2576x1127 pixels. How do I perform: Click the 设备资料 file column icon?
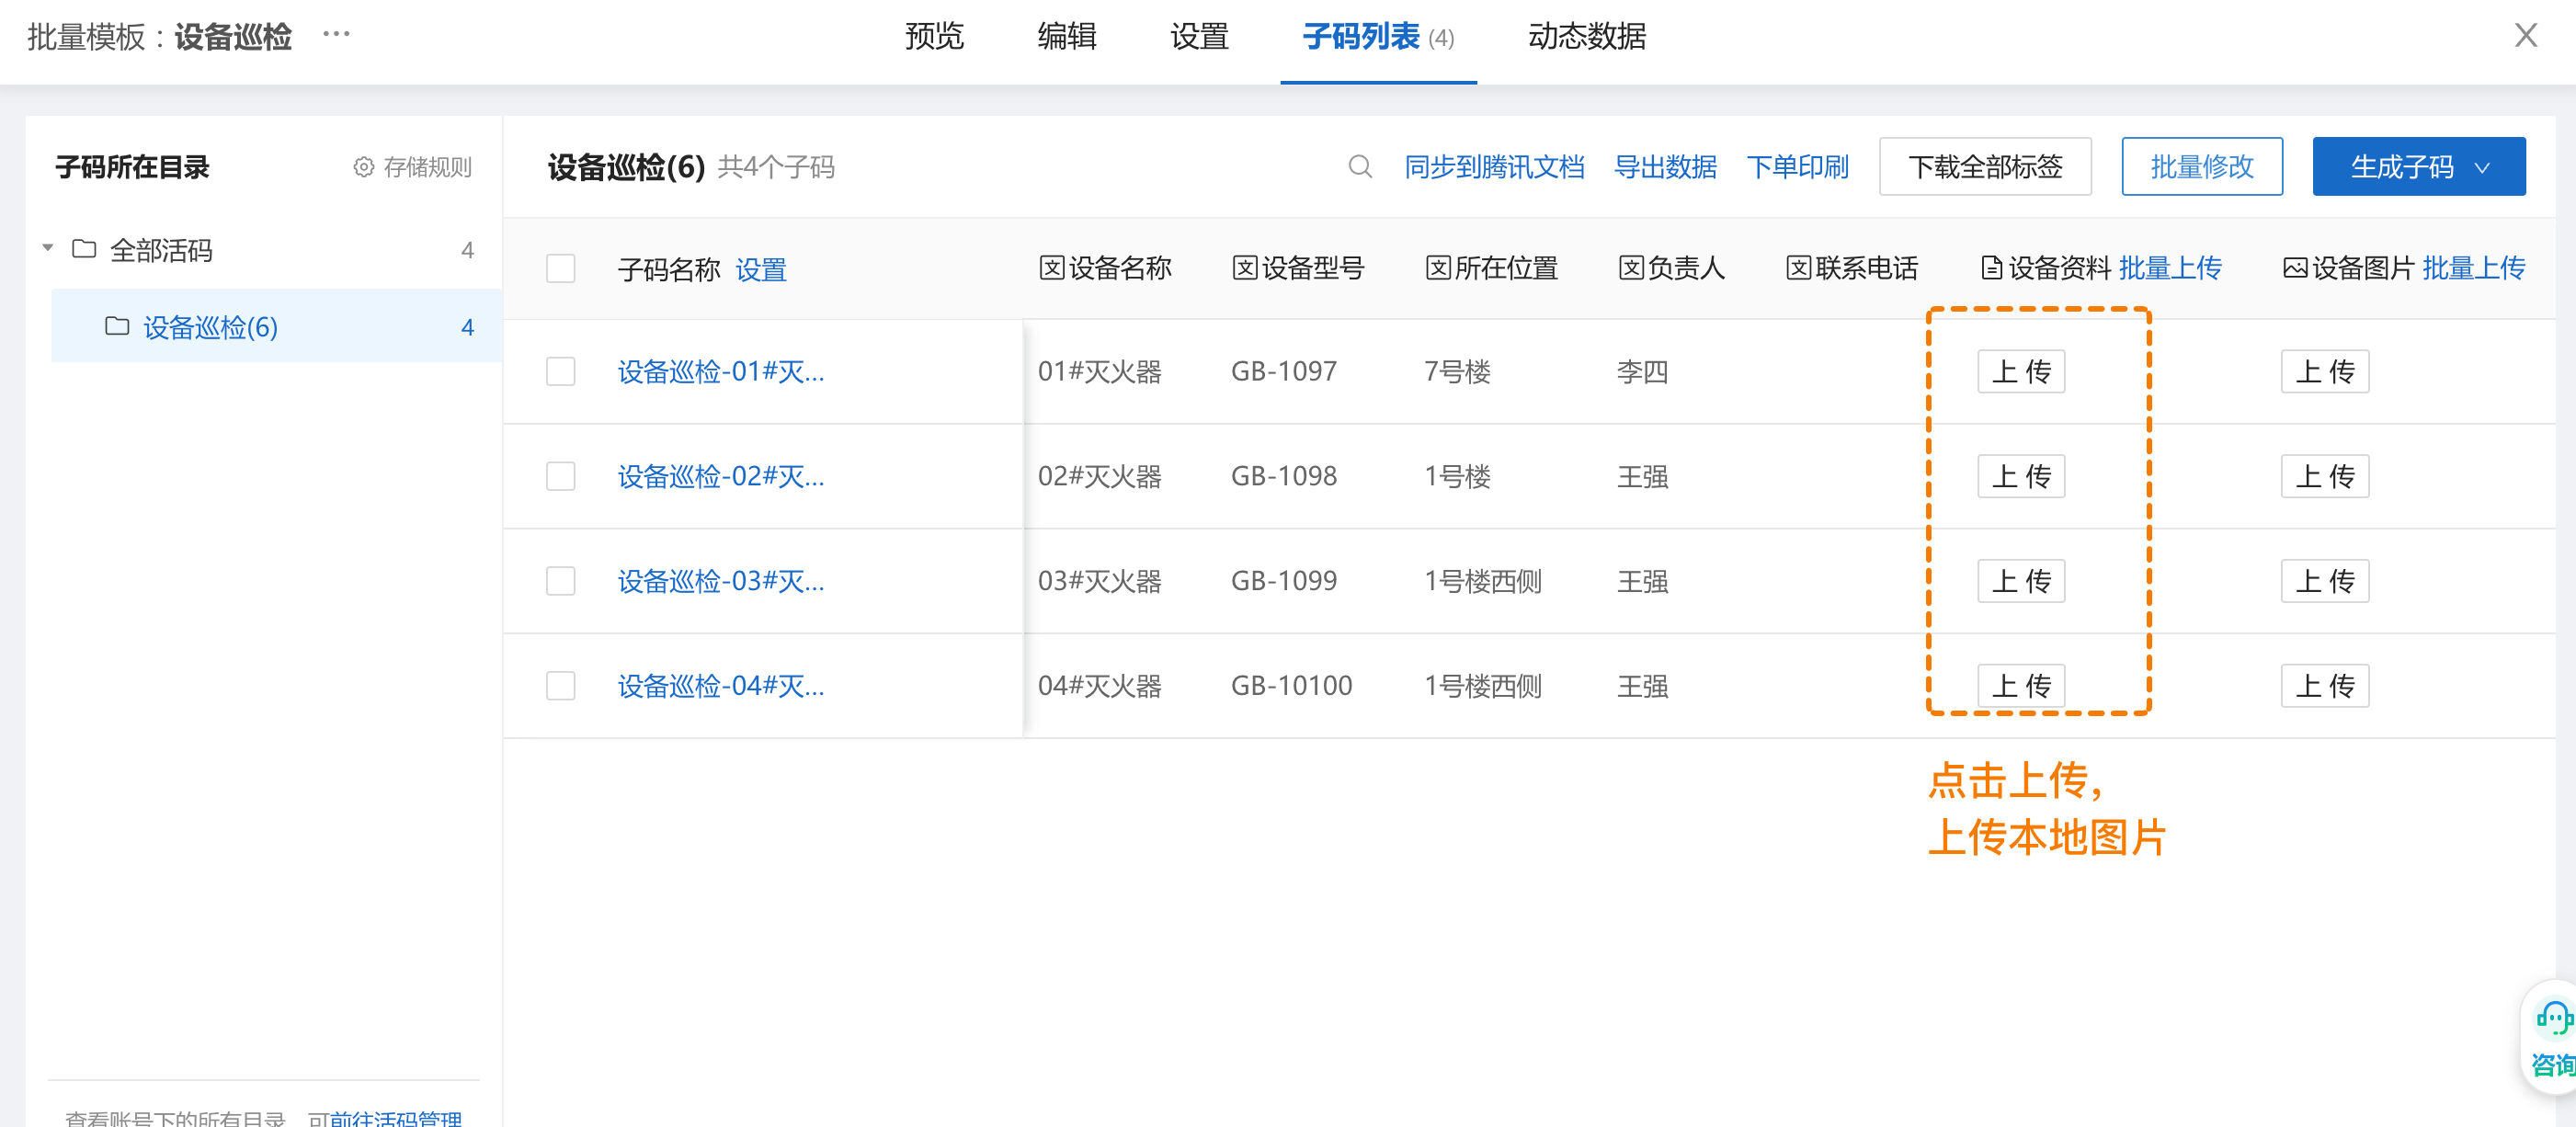point(1991,268)
